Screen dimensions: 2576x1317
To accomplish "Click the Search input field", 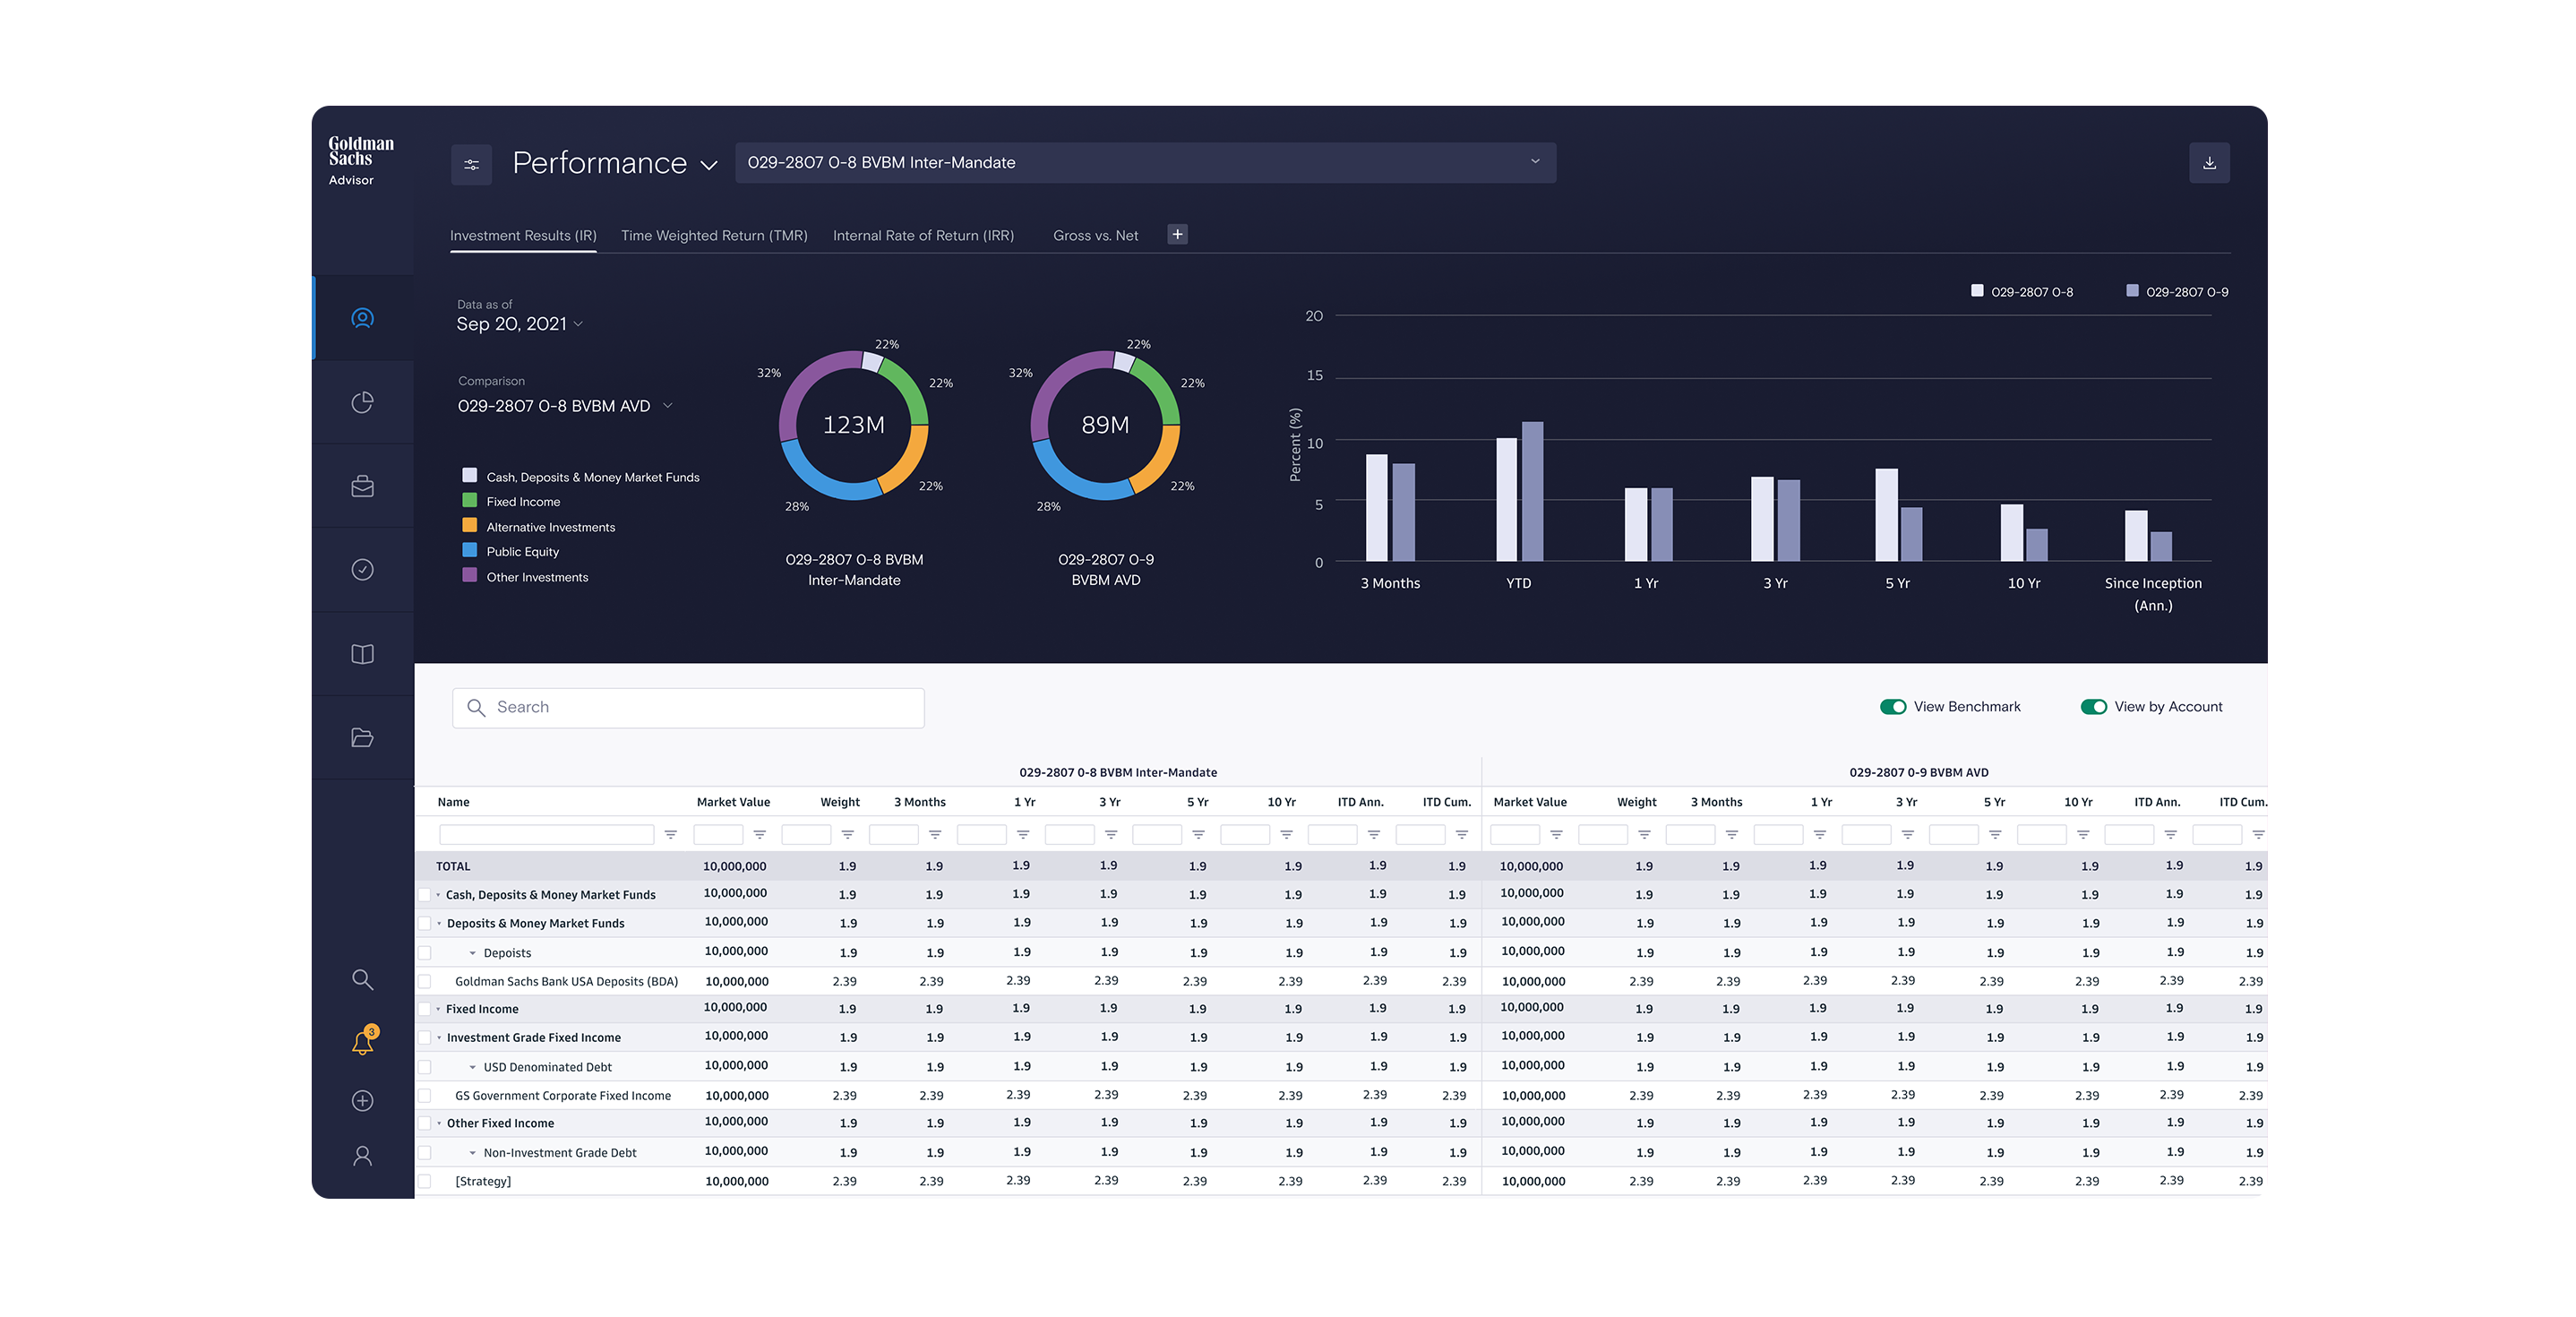I will point(688,708).
